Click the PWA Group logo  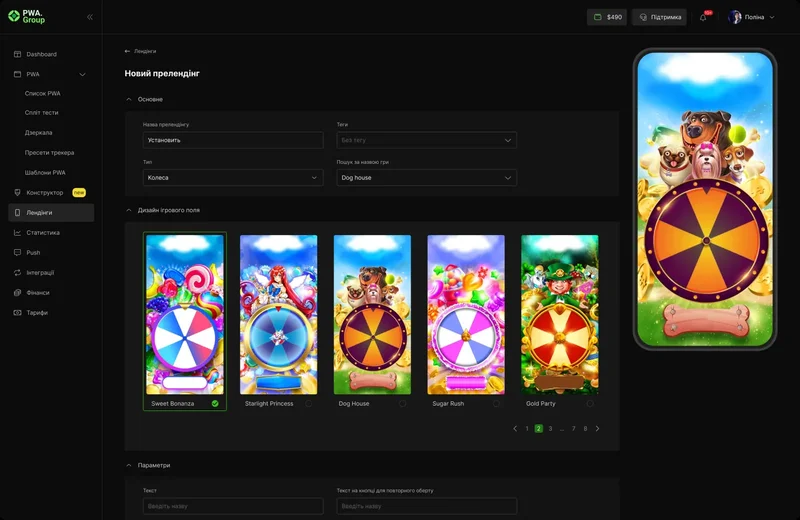(27, 17)
